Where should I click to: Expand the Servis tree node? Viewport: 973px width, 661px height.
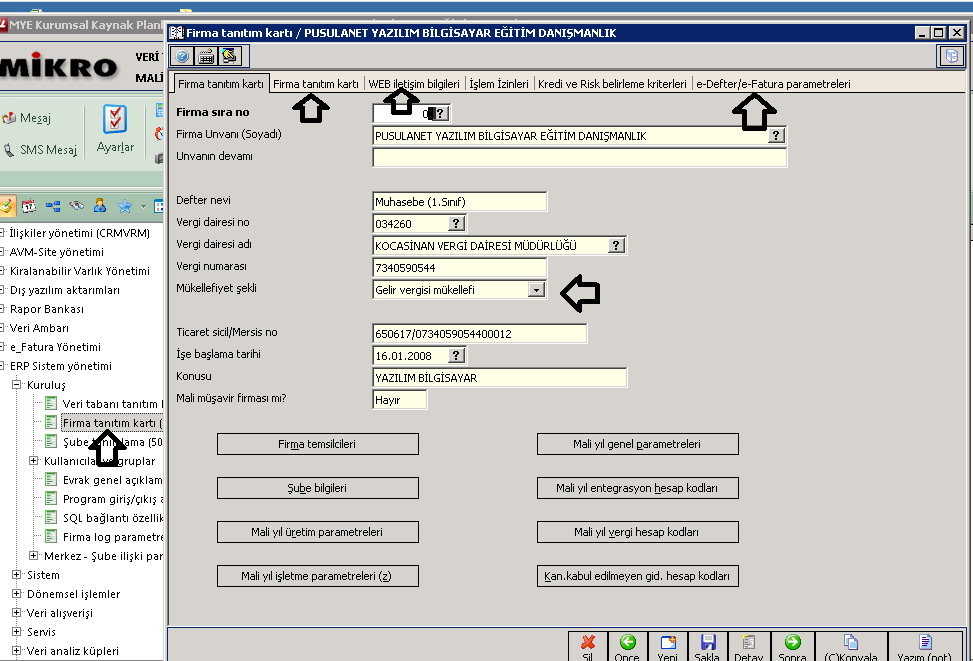click(17, 632)
